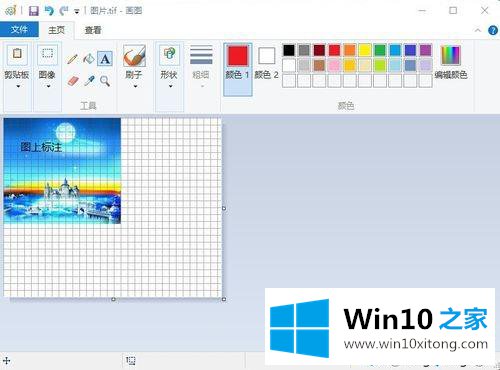
Task: Click the Redo arrow in the title bar
Action: pos(64,11)
